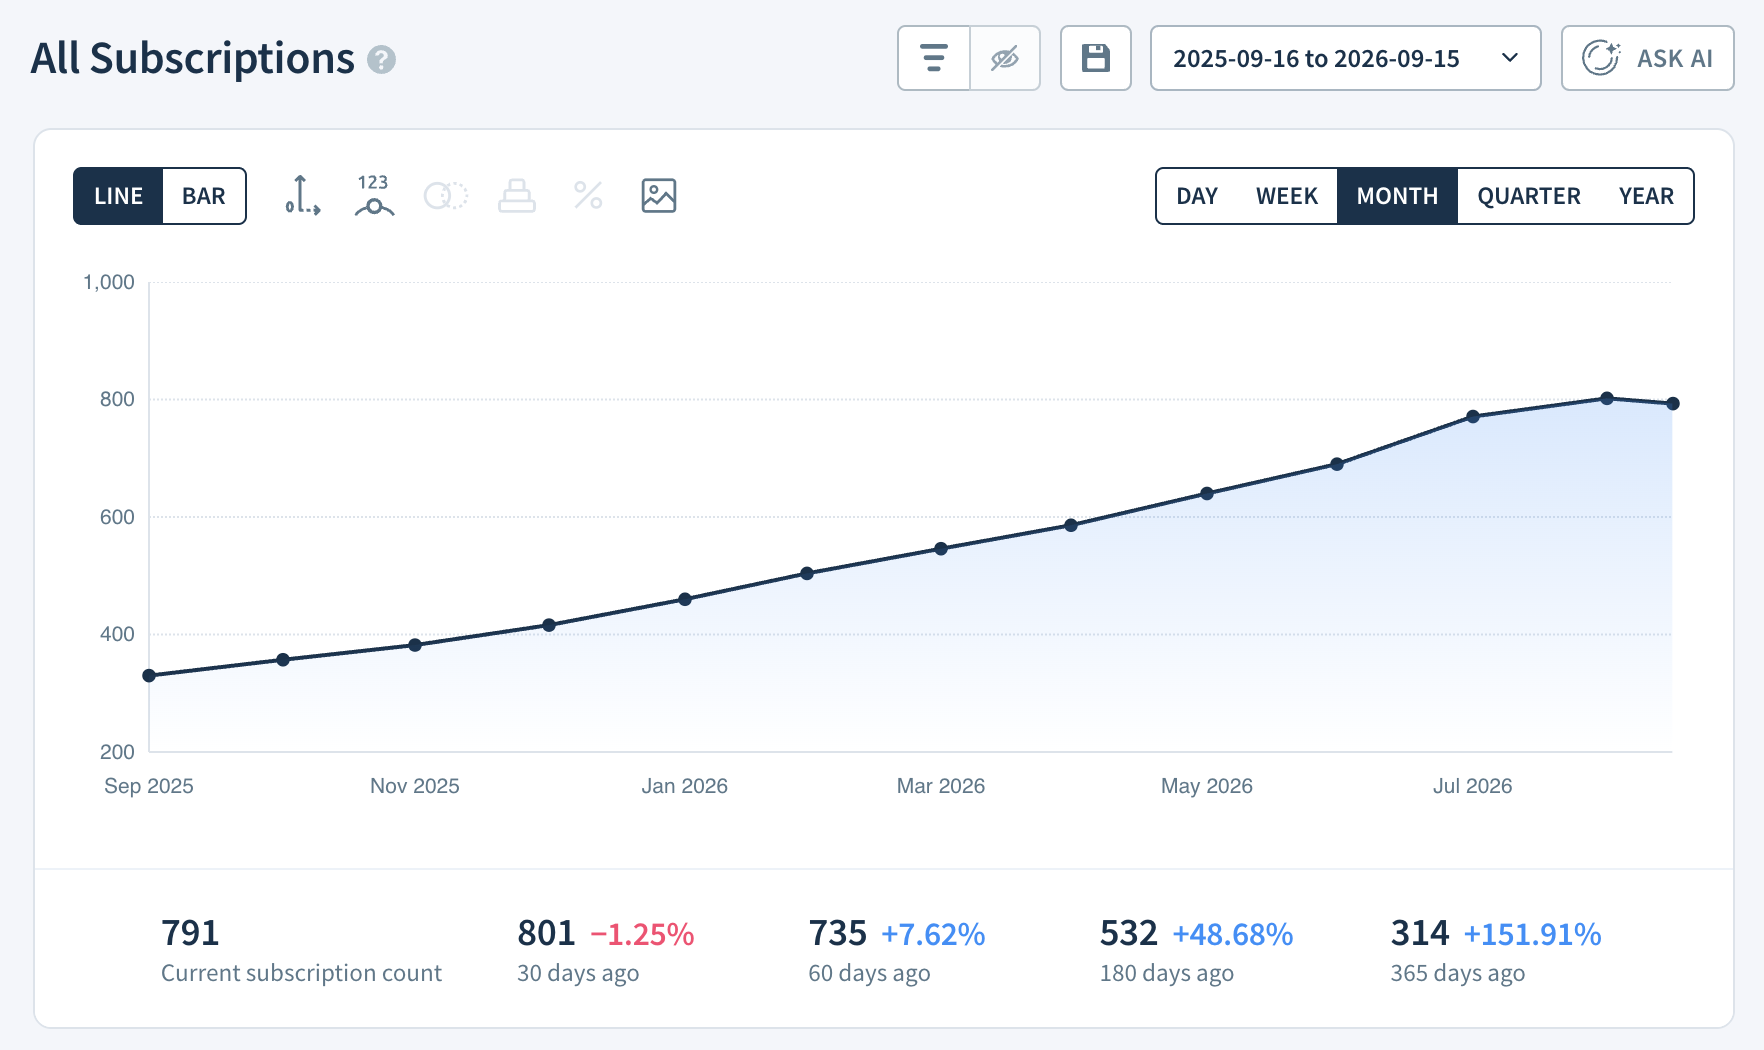
Task: Click the ASK AI button
Action: [1648, 58]
